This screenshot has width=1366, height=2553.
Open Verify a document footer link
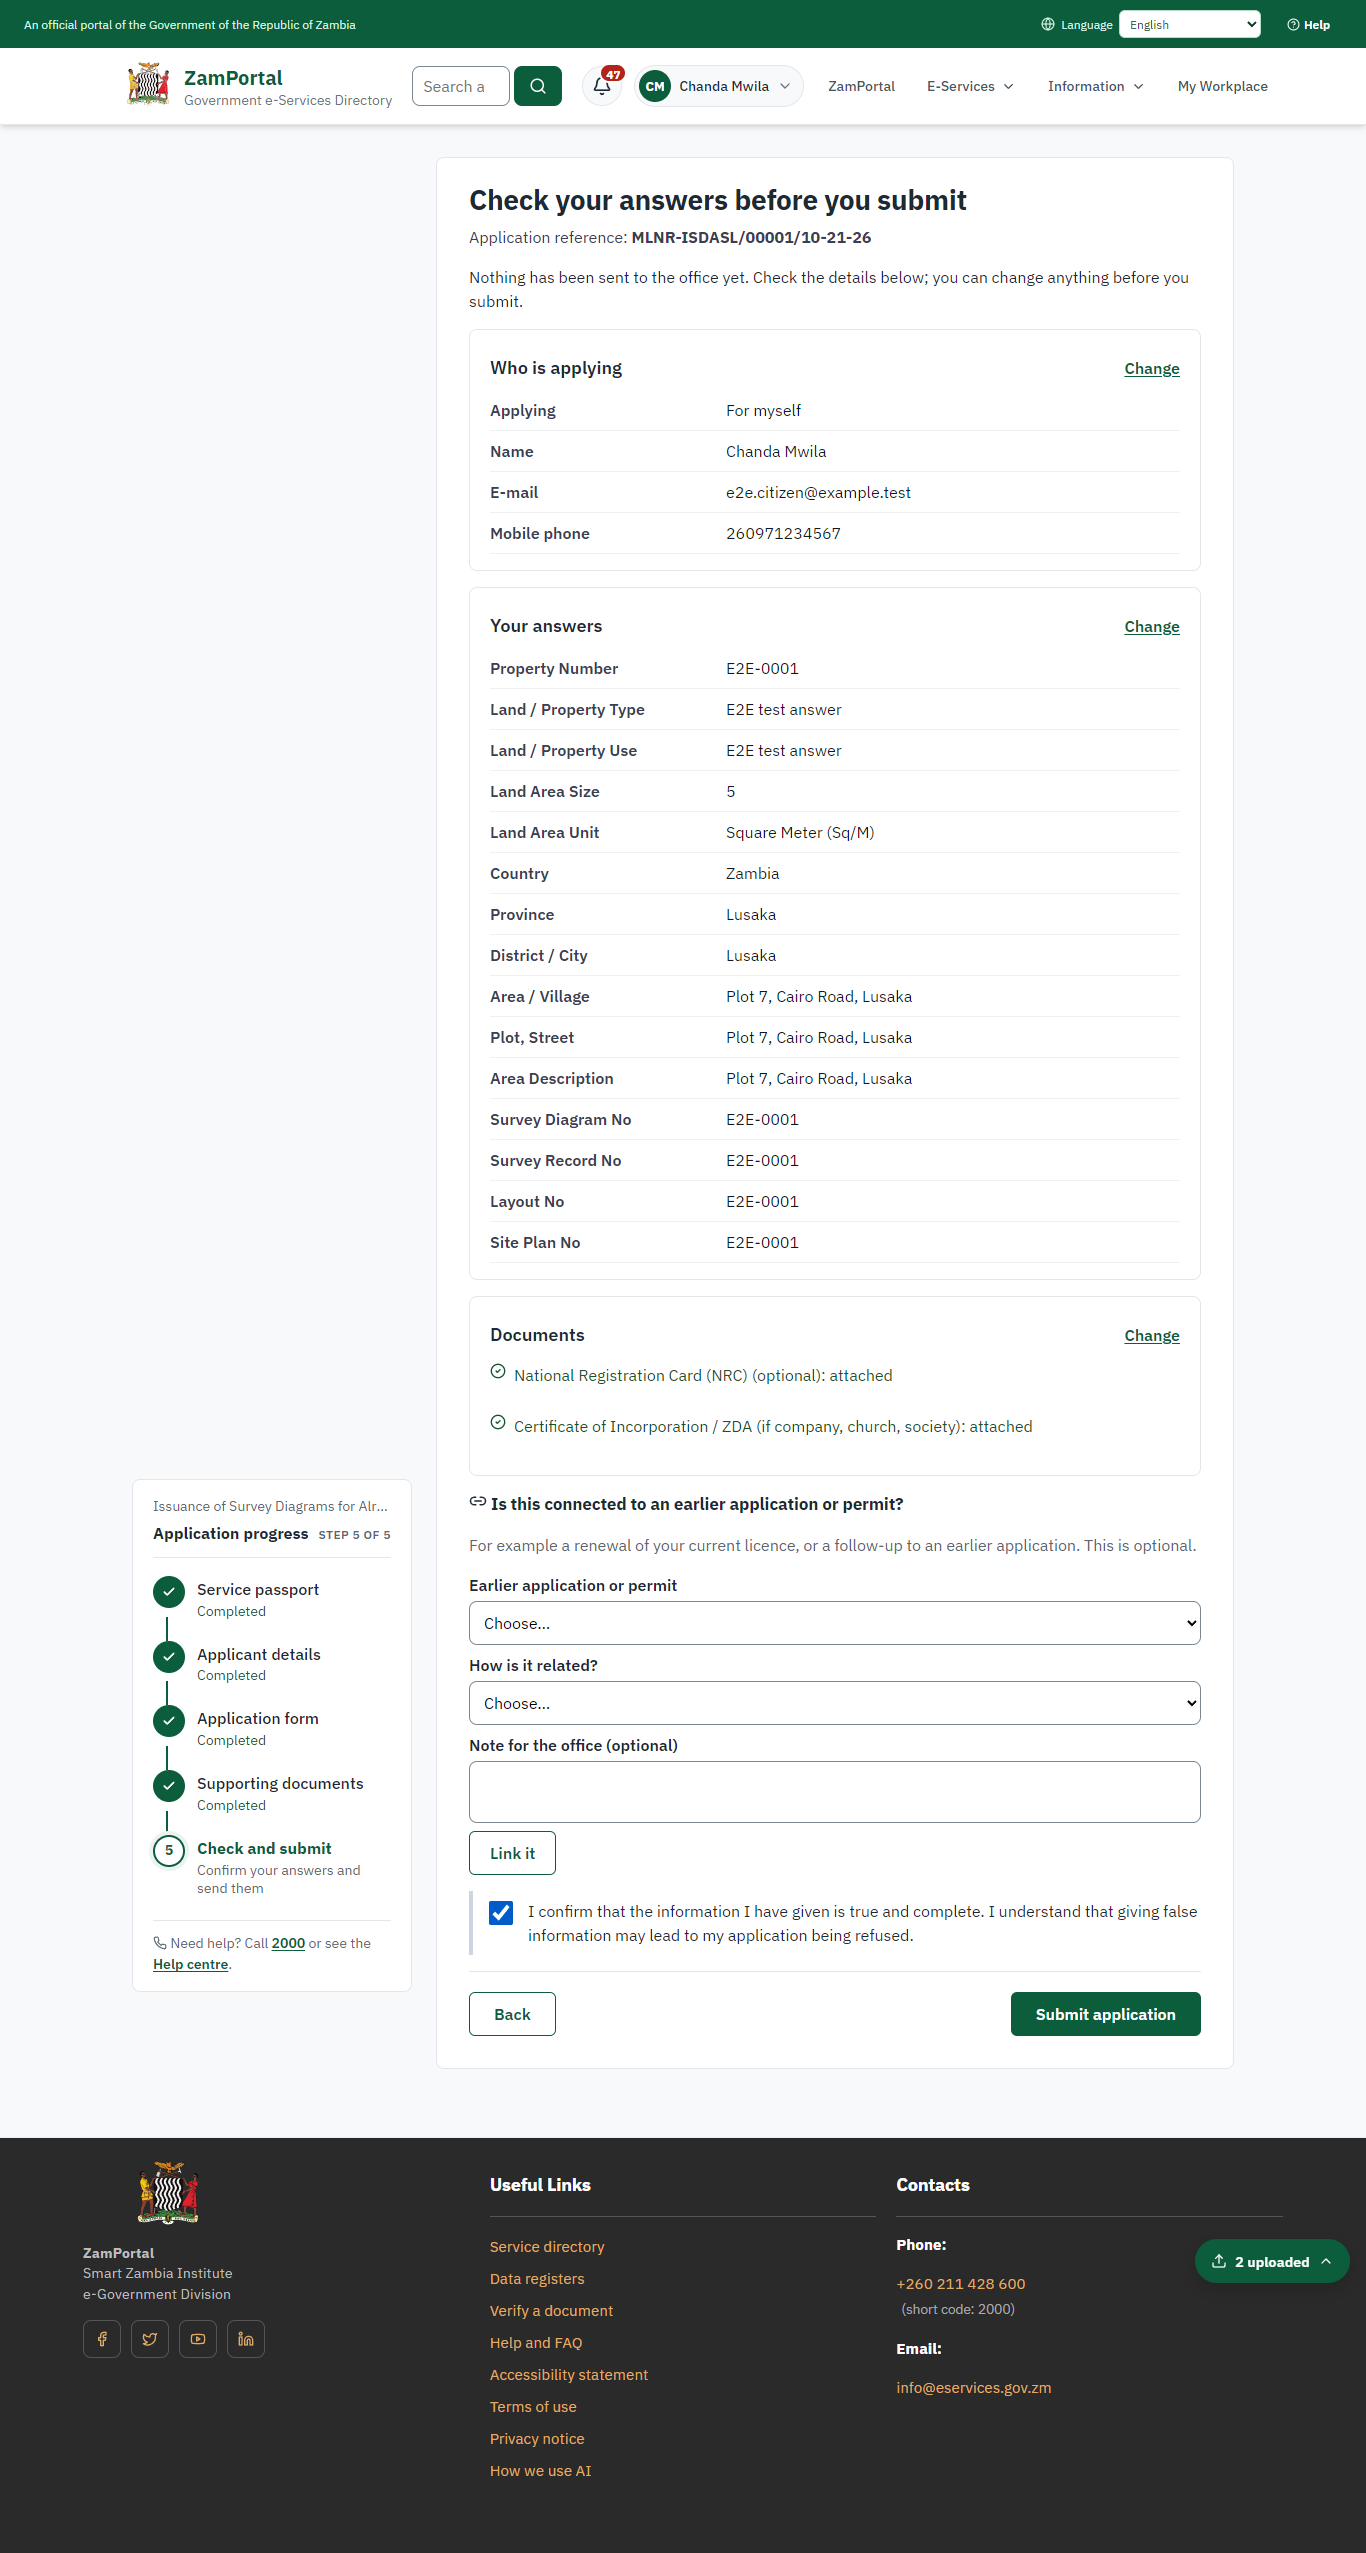click(x=551, y=2311)
